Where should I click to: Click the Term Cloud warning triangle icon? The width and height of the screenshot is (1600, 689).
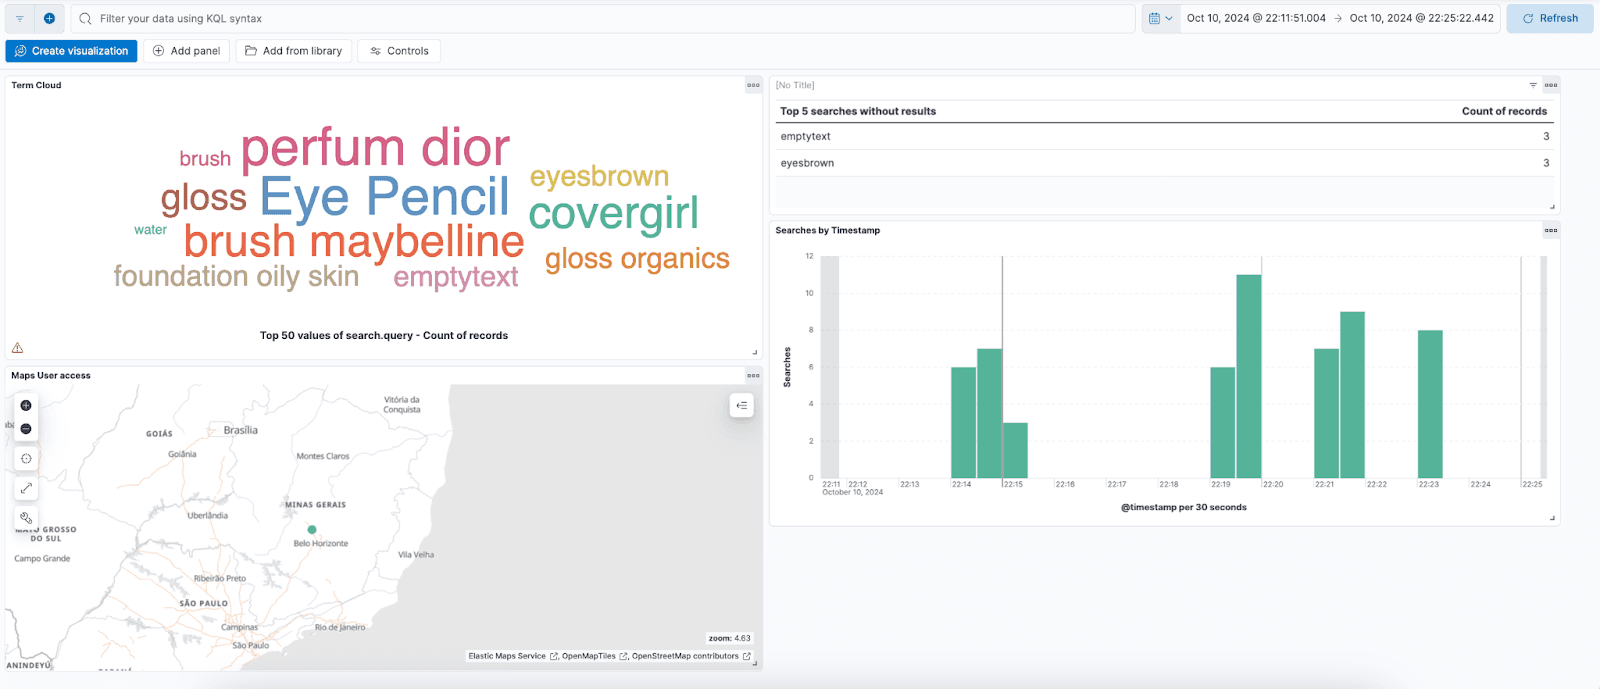point(17,348)
